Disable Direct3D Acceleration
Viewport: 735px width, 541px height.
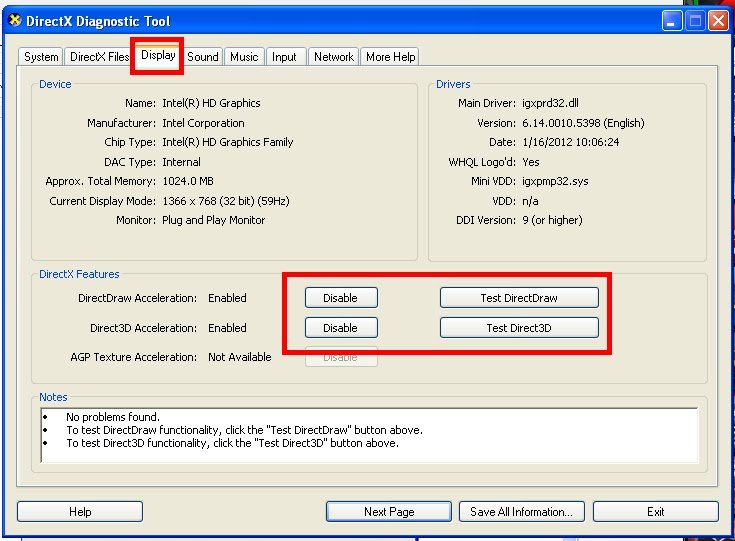[x=341, y=328]
